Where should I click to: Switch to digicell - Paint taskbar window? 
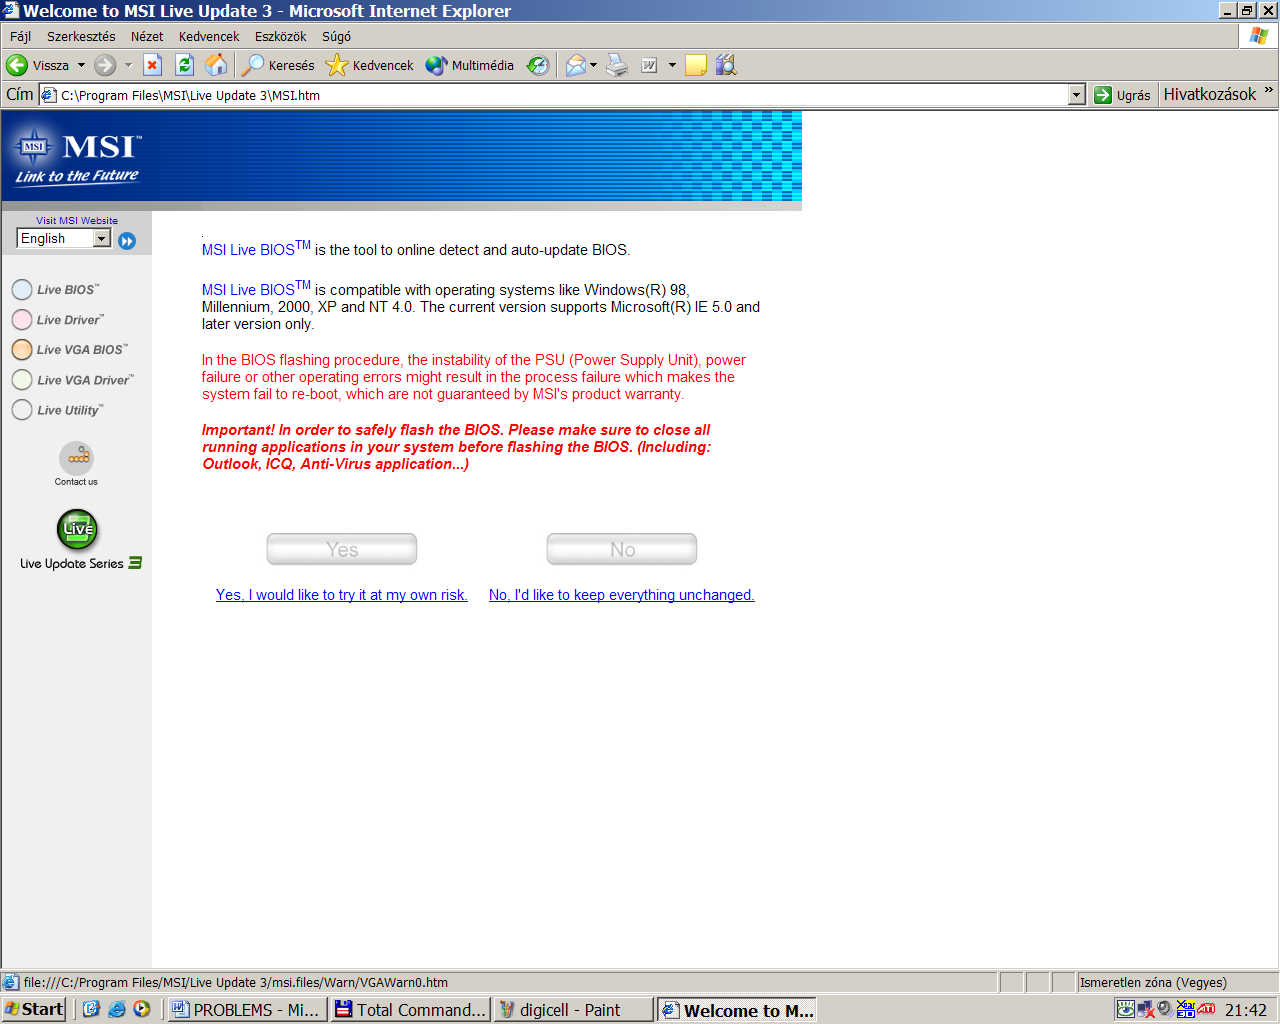(573, 1009)
